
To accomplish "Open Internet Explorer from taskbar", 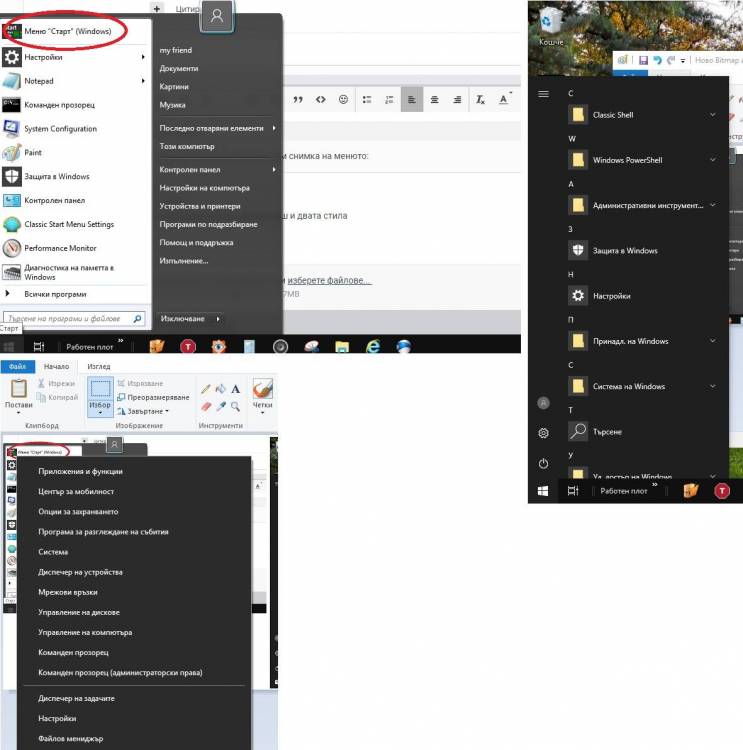I will [373, 346].
